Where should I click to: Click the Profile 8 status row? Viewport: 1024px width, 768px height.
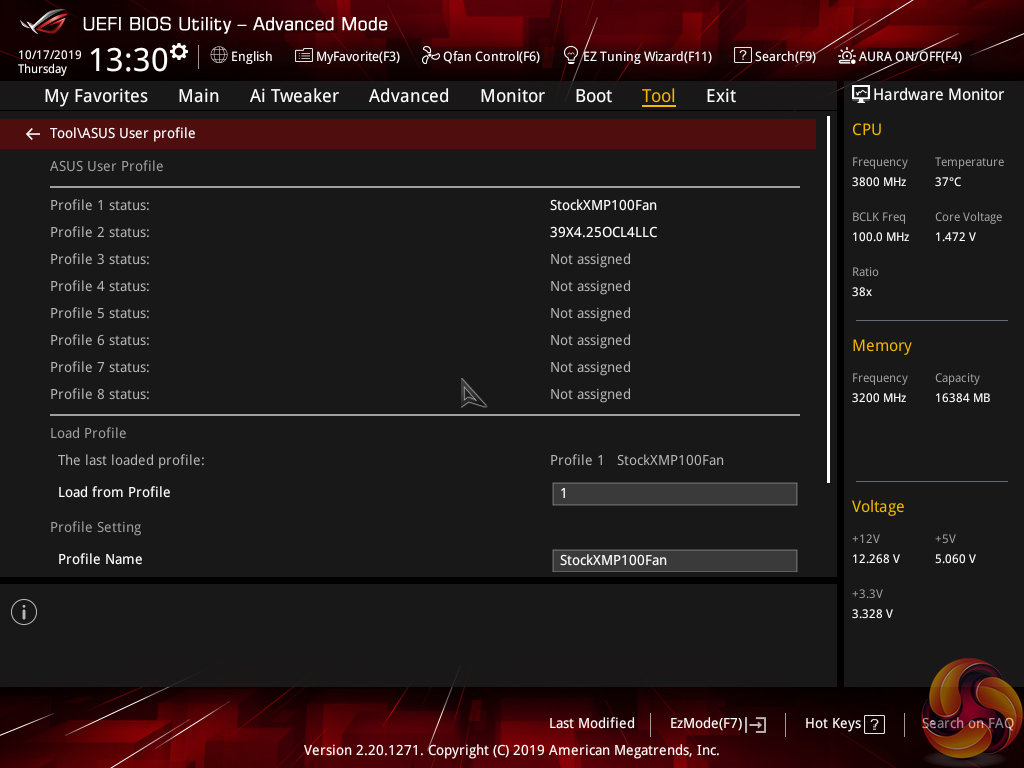click(424, 394)
